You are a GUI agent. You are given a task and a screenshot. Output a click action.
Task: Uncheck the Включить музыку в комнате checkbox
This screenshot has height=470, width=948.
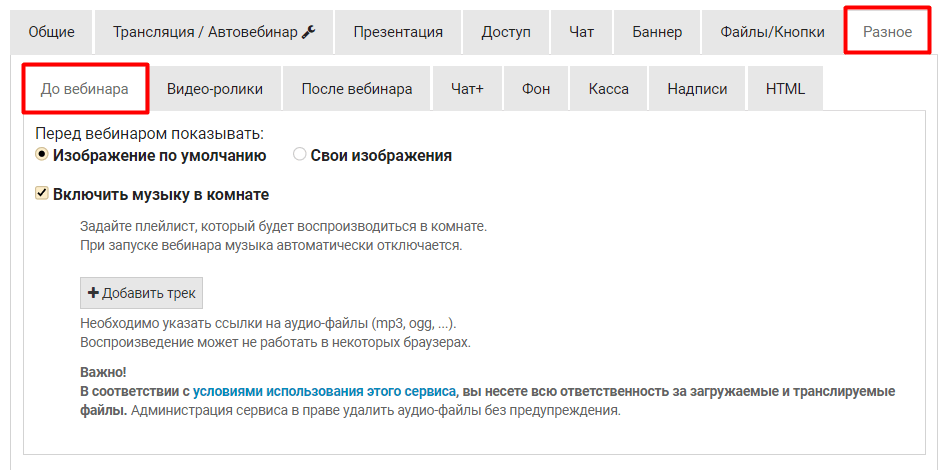coord(42,194)
